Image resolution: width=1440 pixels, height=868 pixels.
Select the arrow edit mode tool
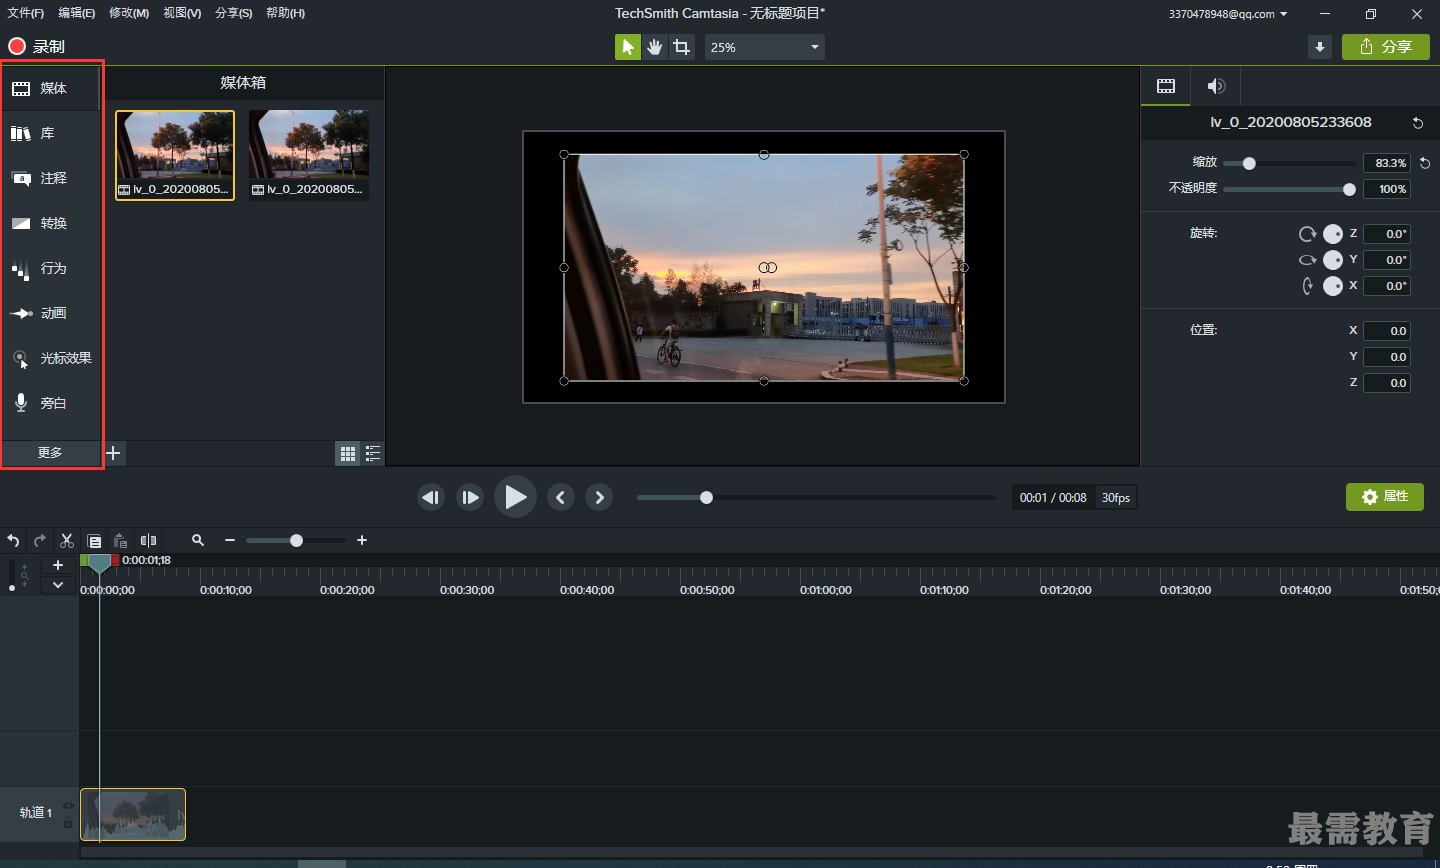pyautogui.click(x=628, y=47)
